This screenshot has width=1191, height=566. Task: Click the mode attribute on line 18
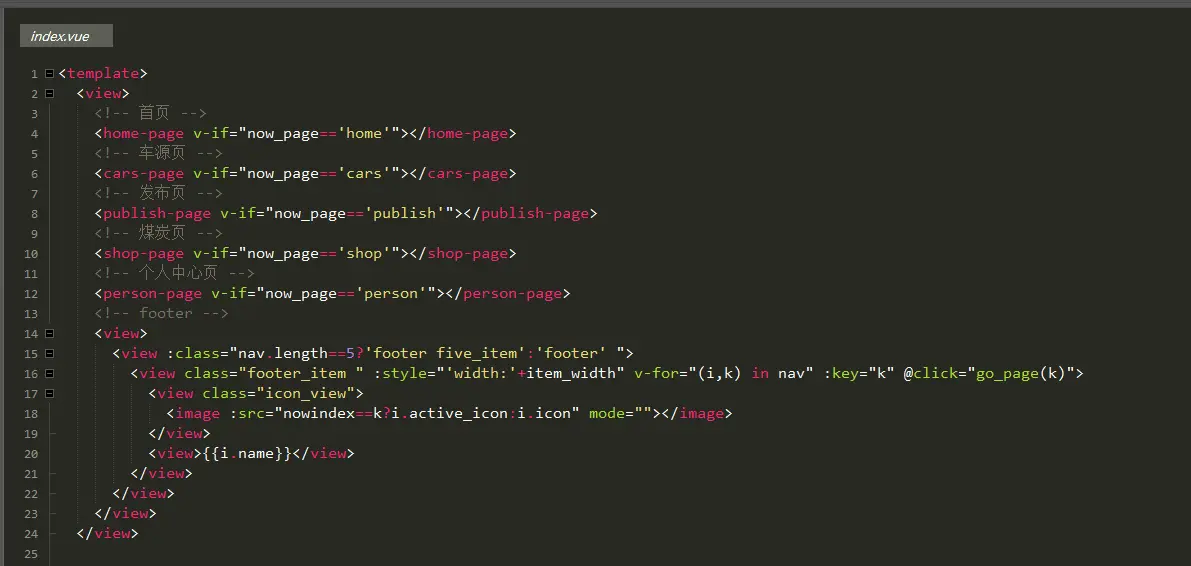pos(607,414)
